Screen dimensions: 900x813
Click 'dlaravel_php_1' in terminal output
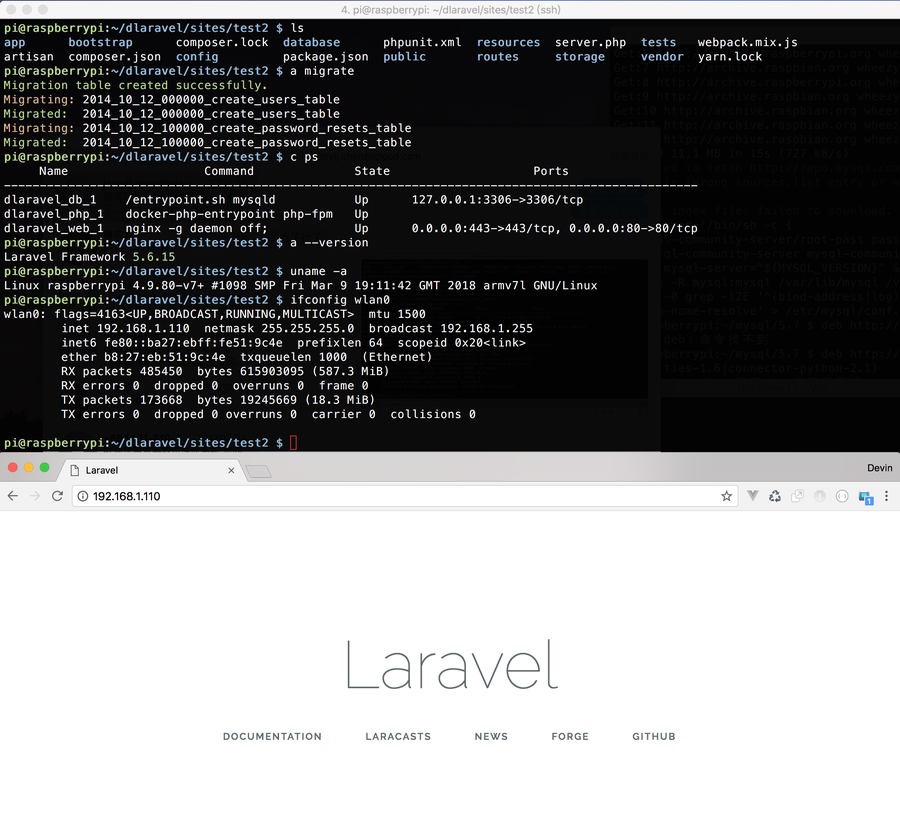pyautogui.click(x=53, y=214)
